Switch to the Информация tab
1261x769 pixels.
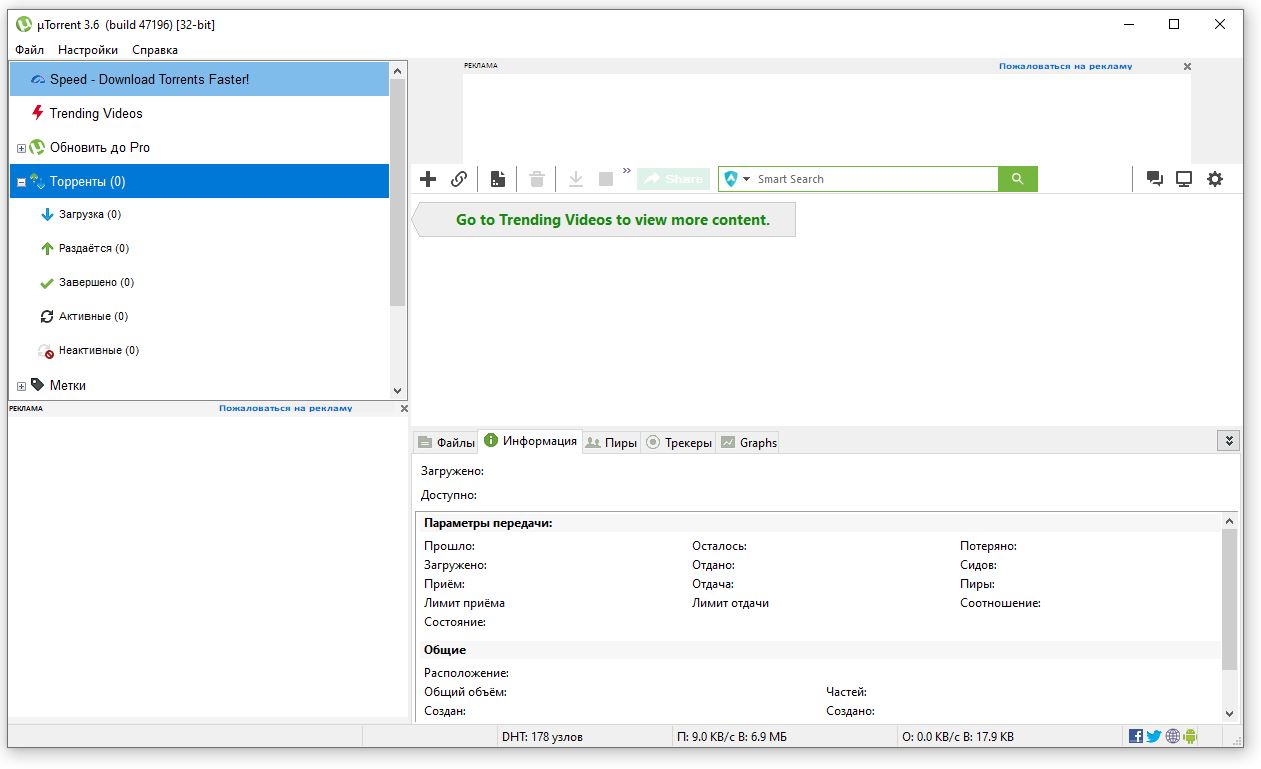[x=530, y=441]
